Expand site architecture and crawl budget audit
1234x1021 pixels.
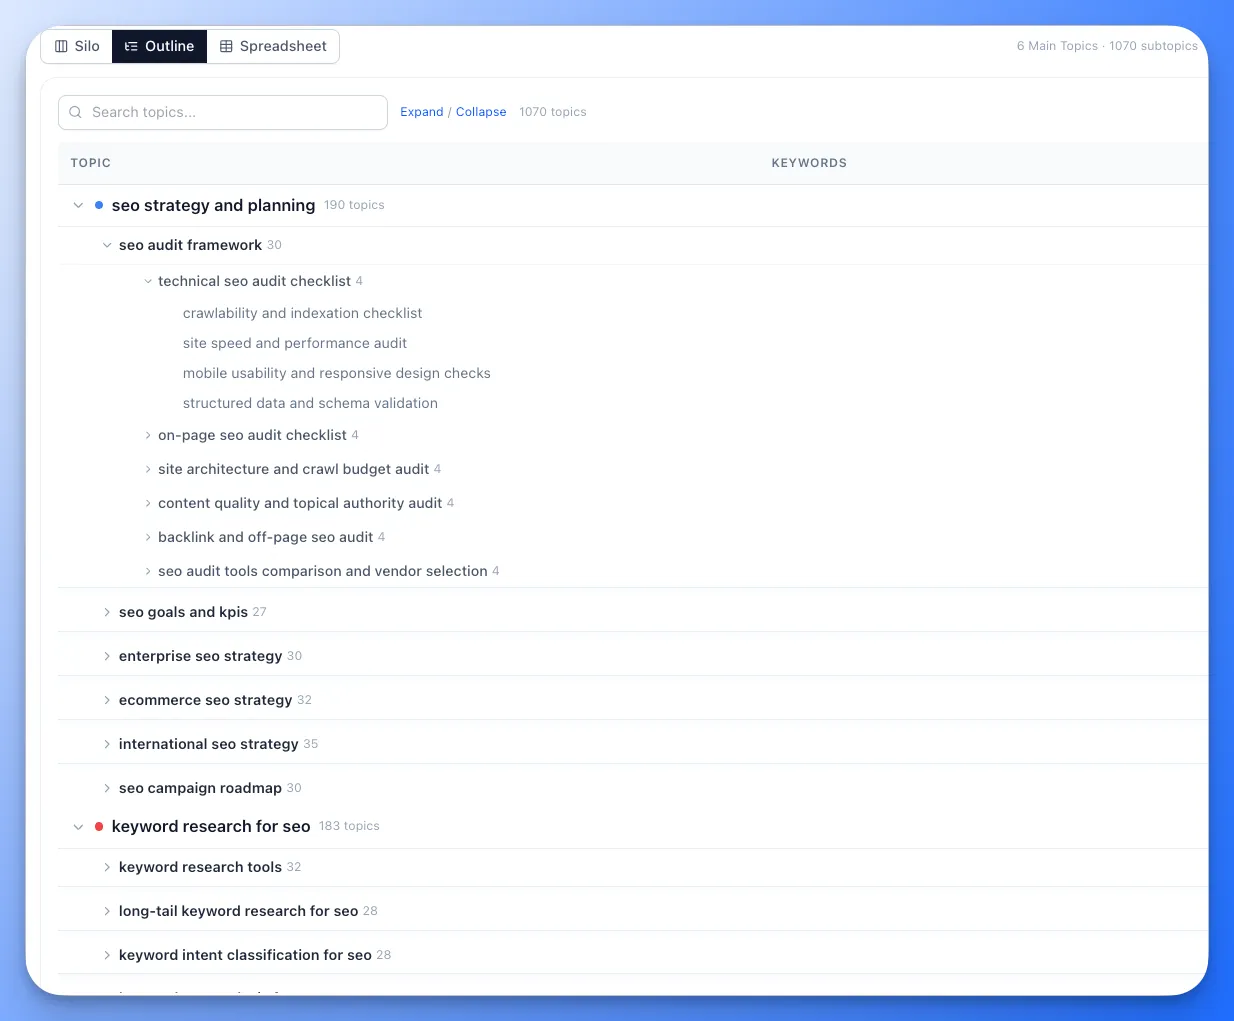[148, 470]
